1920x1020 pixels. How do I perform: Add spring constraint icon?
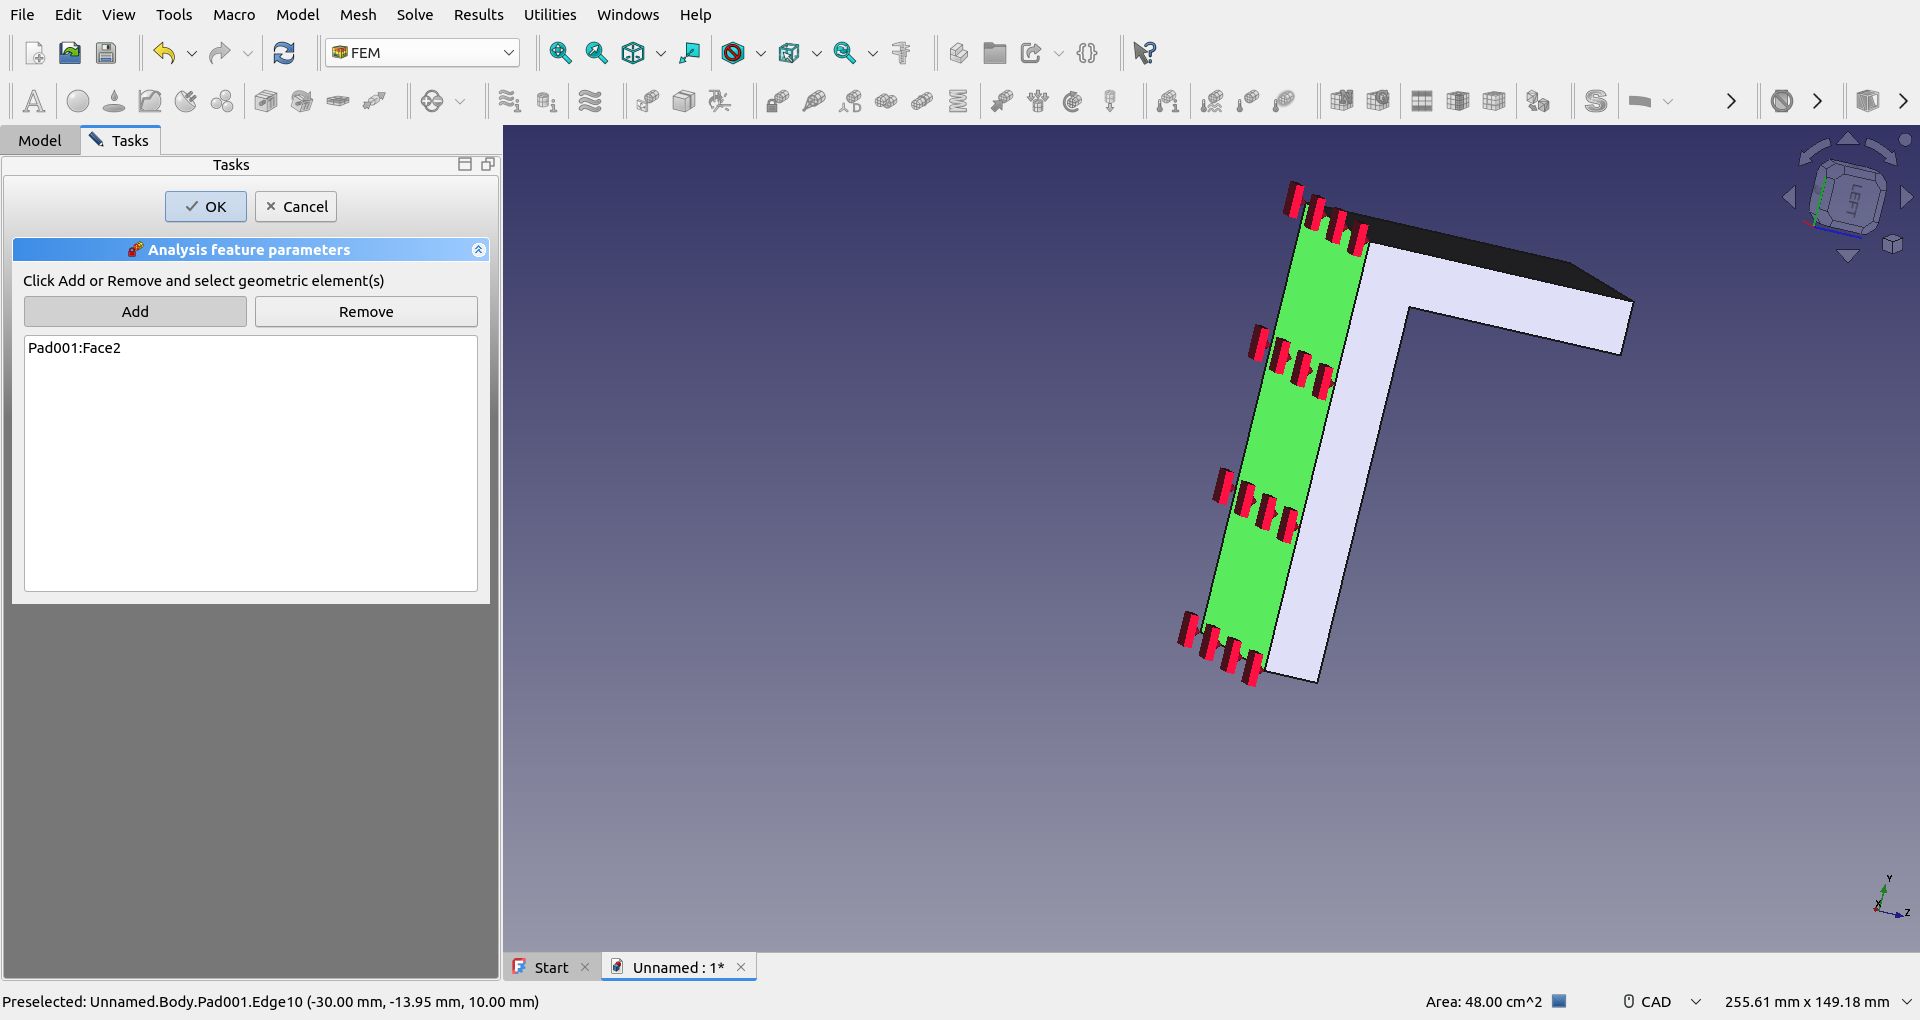[958, 101]
